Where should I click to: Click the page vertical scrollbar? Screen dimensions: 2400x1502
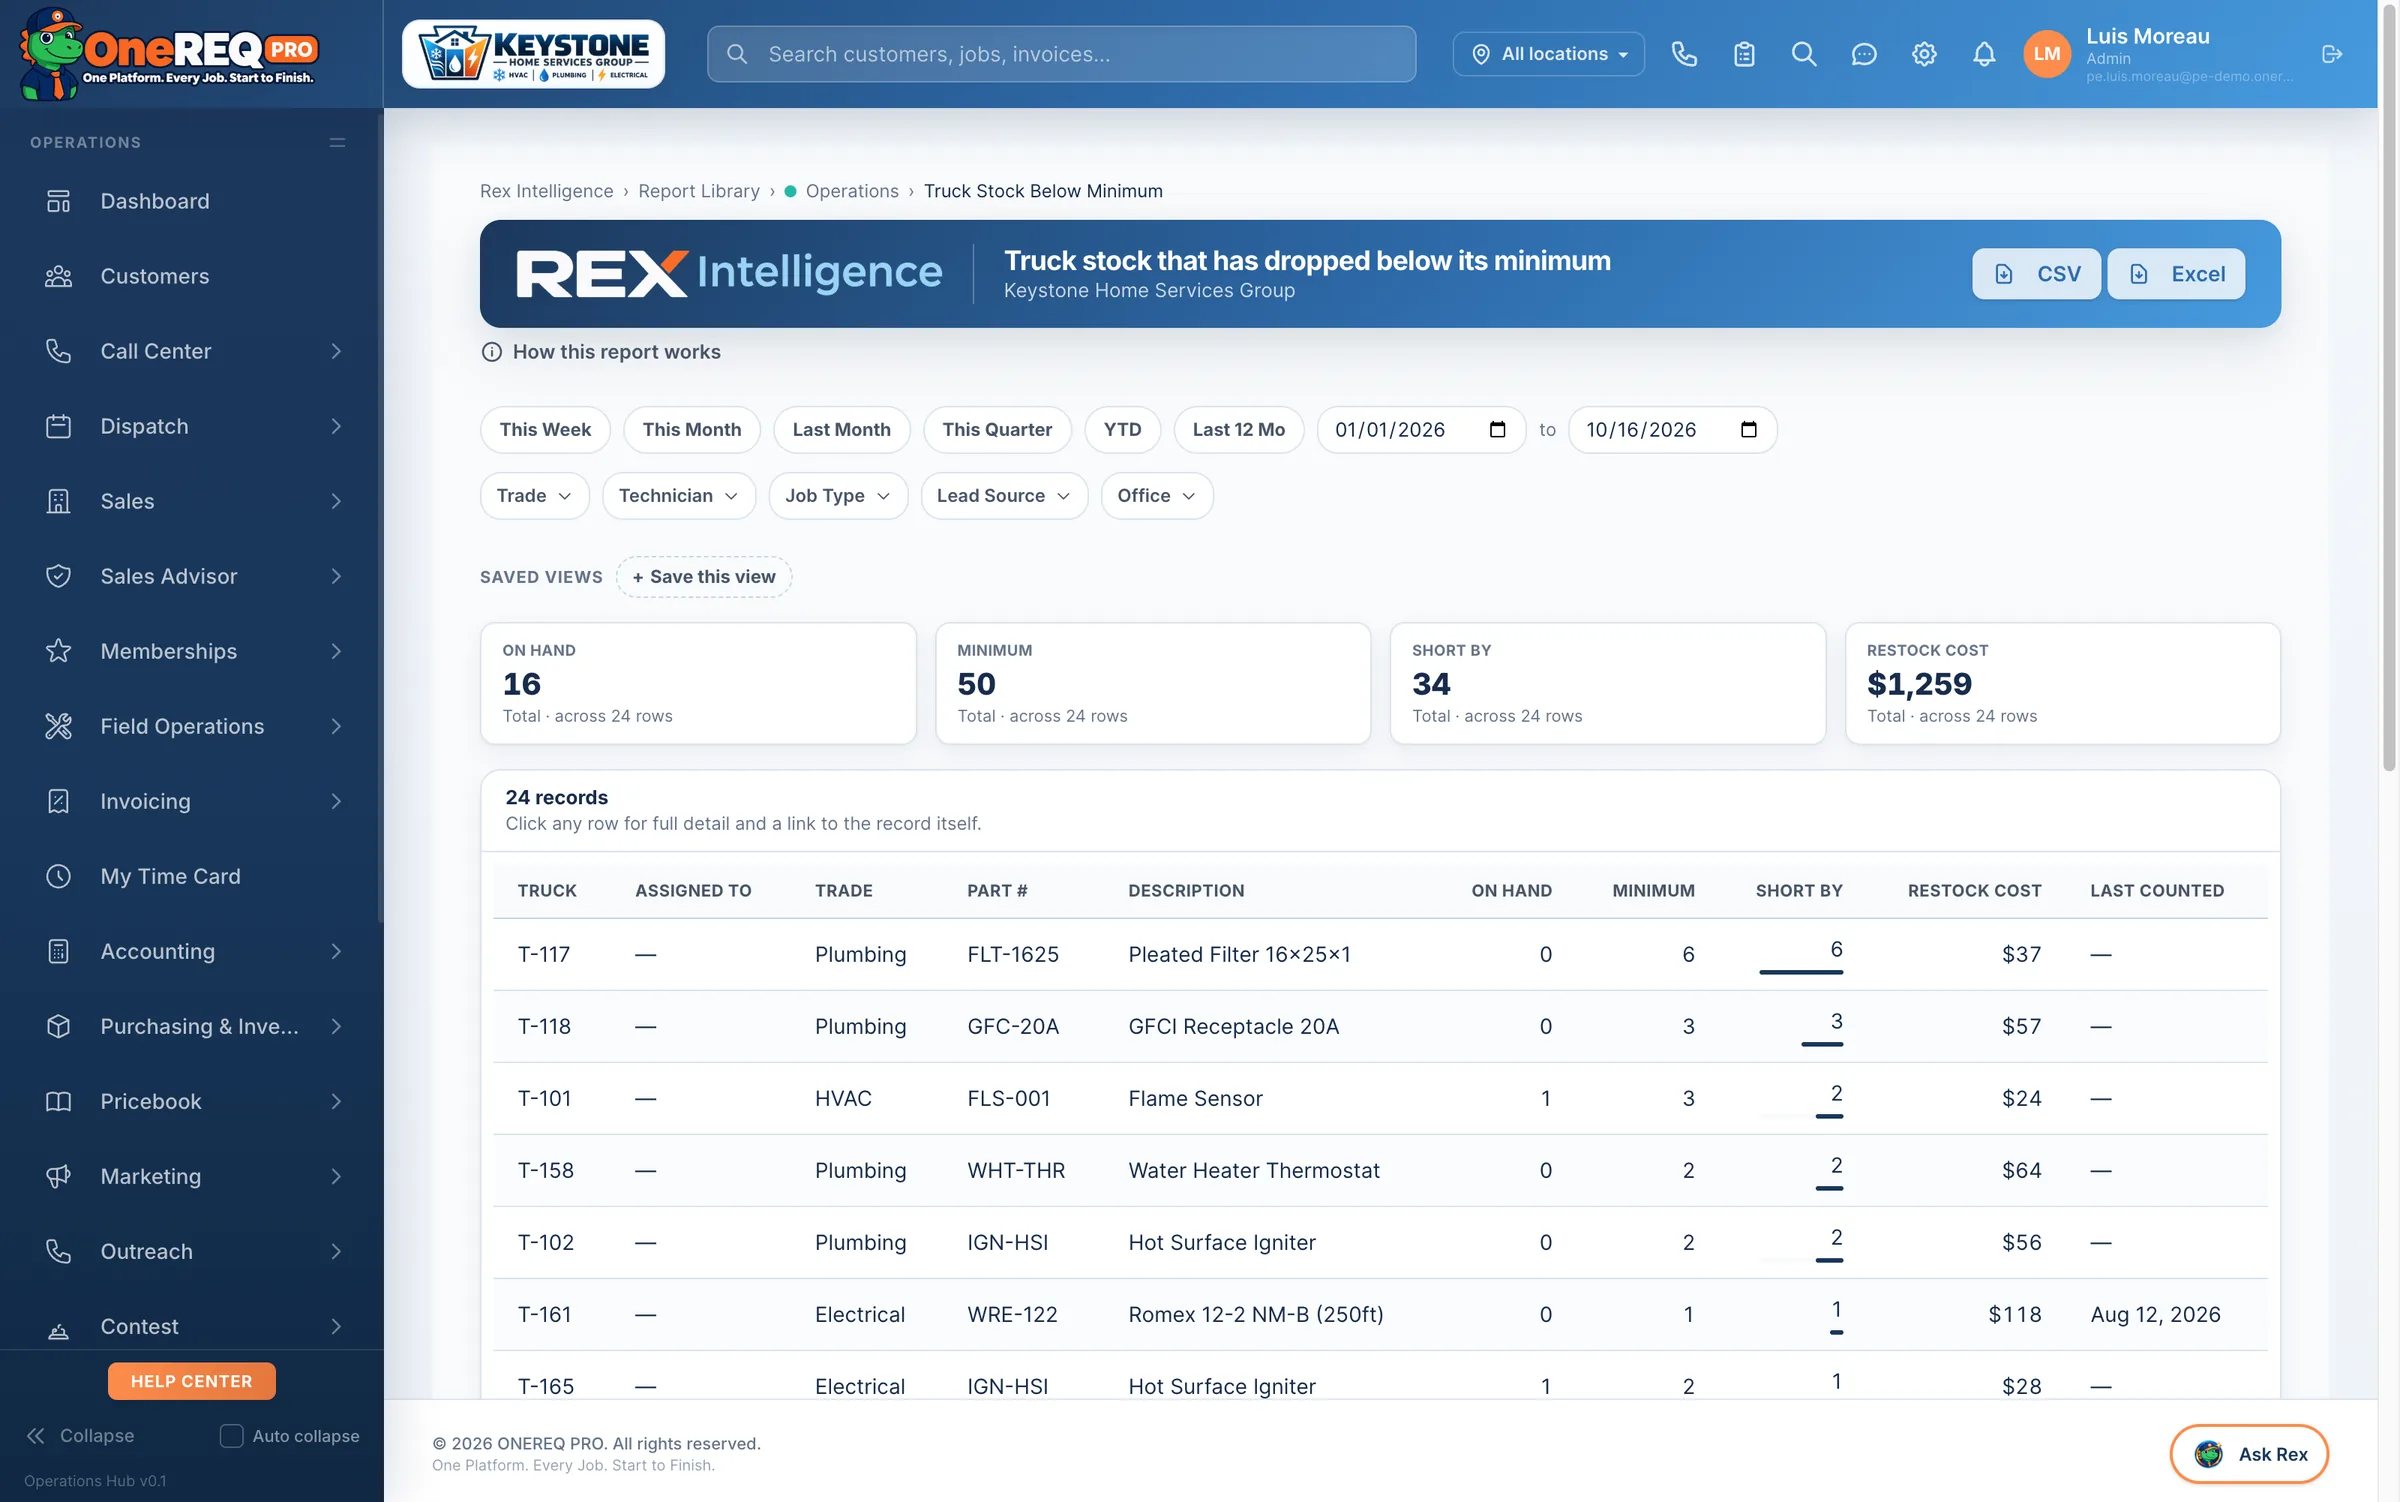pyautogui.click(x=2389, y=390)
